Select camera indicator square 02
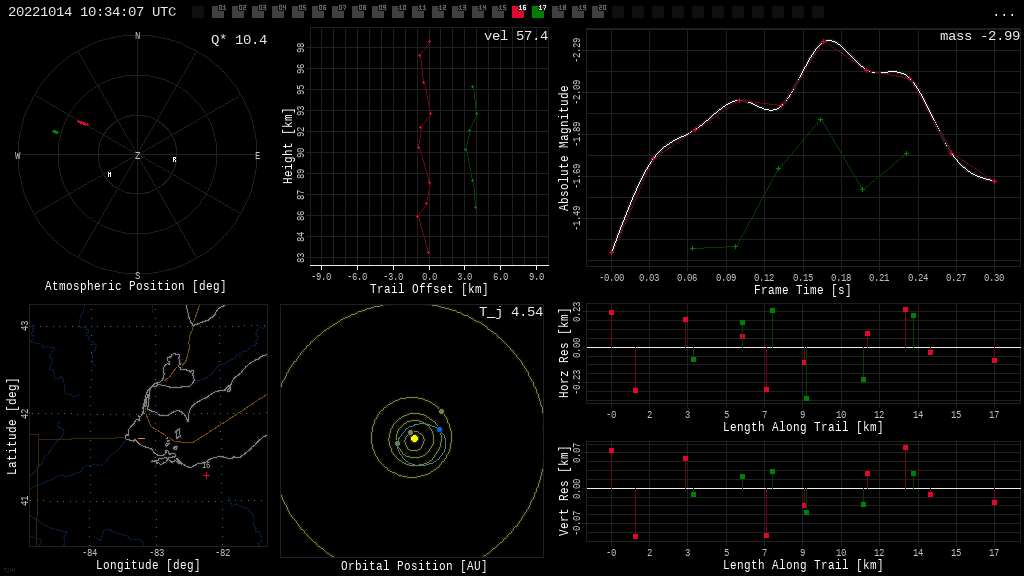 [x=238, y=12]
